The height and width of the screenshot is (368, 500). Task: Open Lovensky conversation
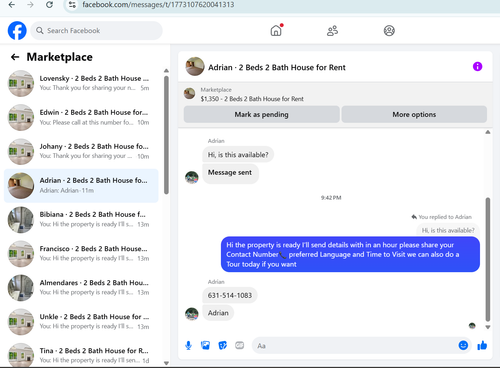point(81,83)
